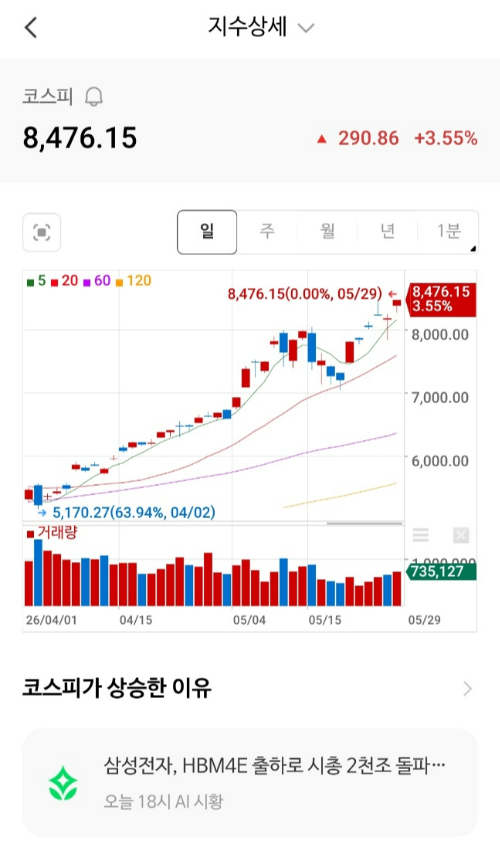Click the 8,000.00 axis label
Screen dimensions: 500x859
(x=440, y=334)
